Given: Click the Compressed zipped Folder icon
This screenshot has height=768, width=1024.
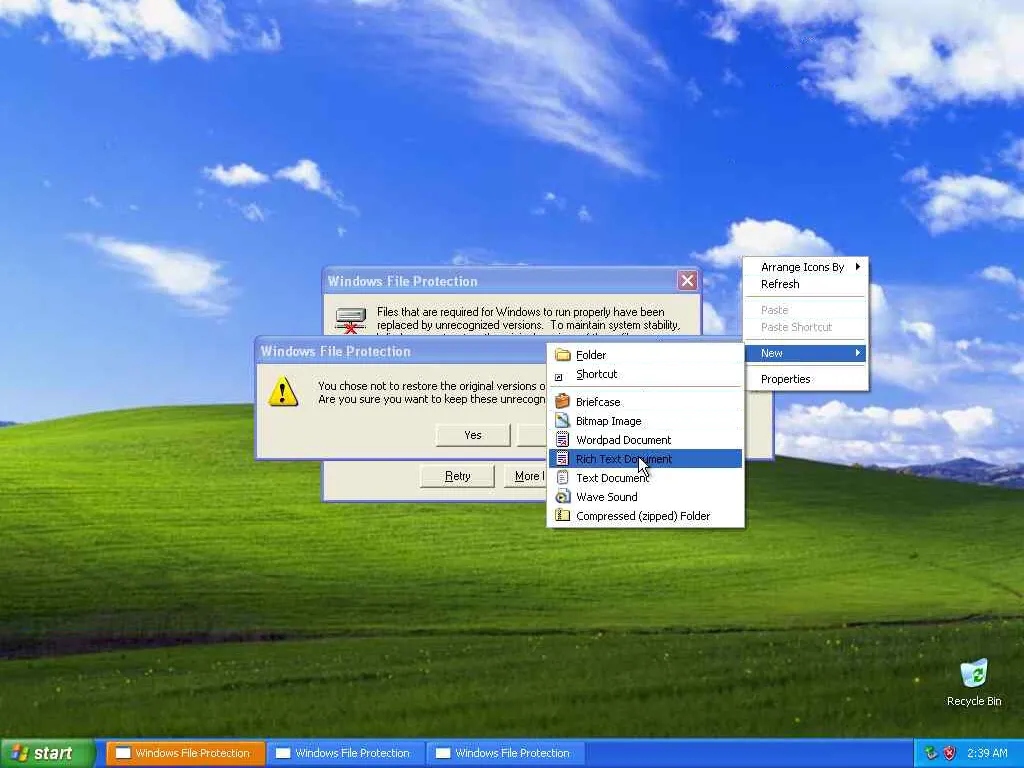Looking at the screenshot, I should click(562, 515).
